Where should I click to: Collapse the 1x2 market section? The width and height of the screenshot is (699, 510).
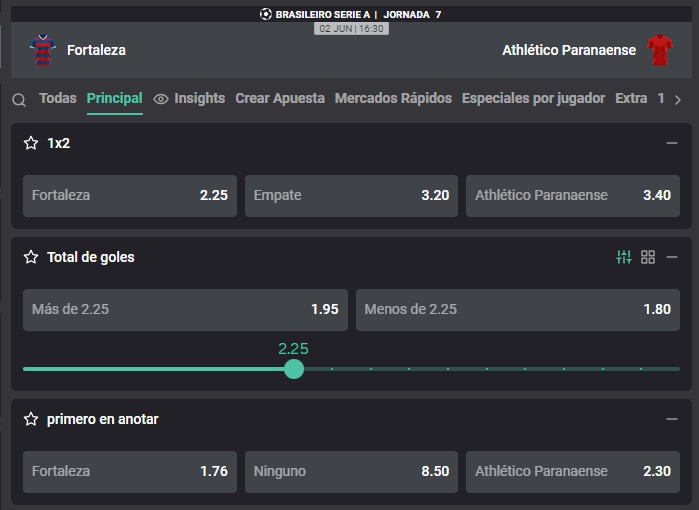[x=672, y=143]
